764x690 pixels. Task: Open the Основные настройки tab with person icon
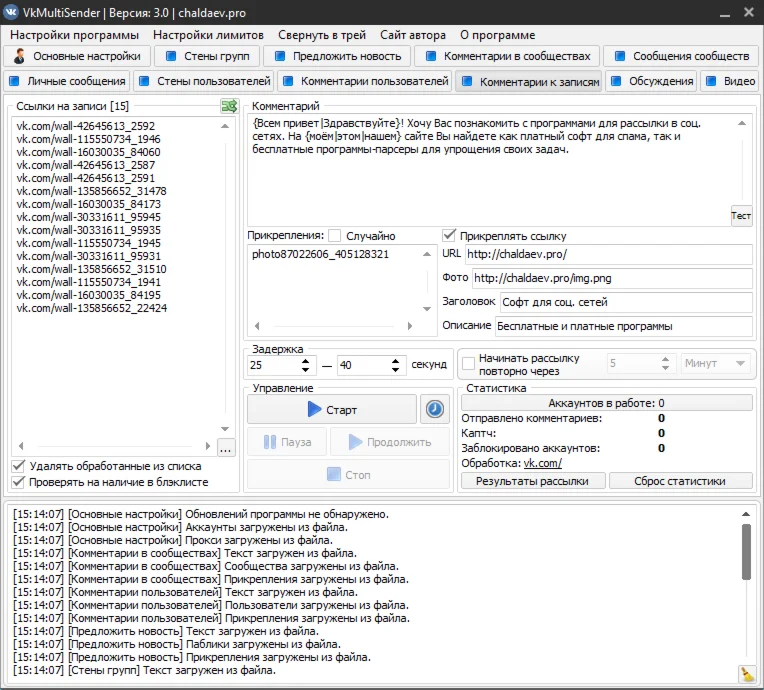[x=80, y=56]
